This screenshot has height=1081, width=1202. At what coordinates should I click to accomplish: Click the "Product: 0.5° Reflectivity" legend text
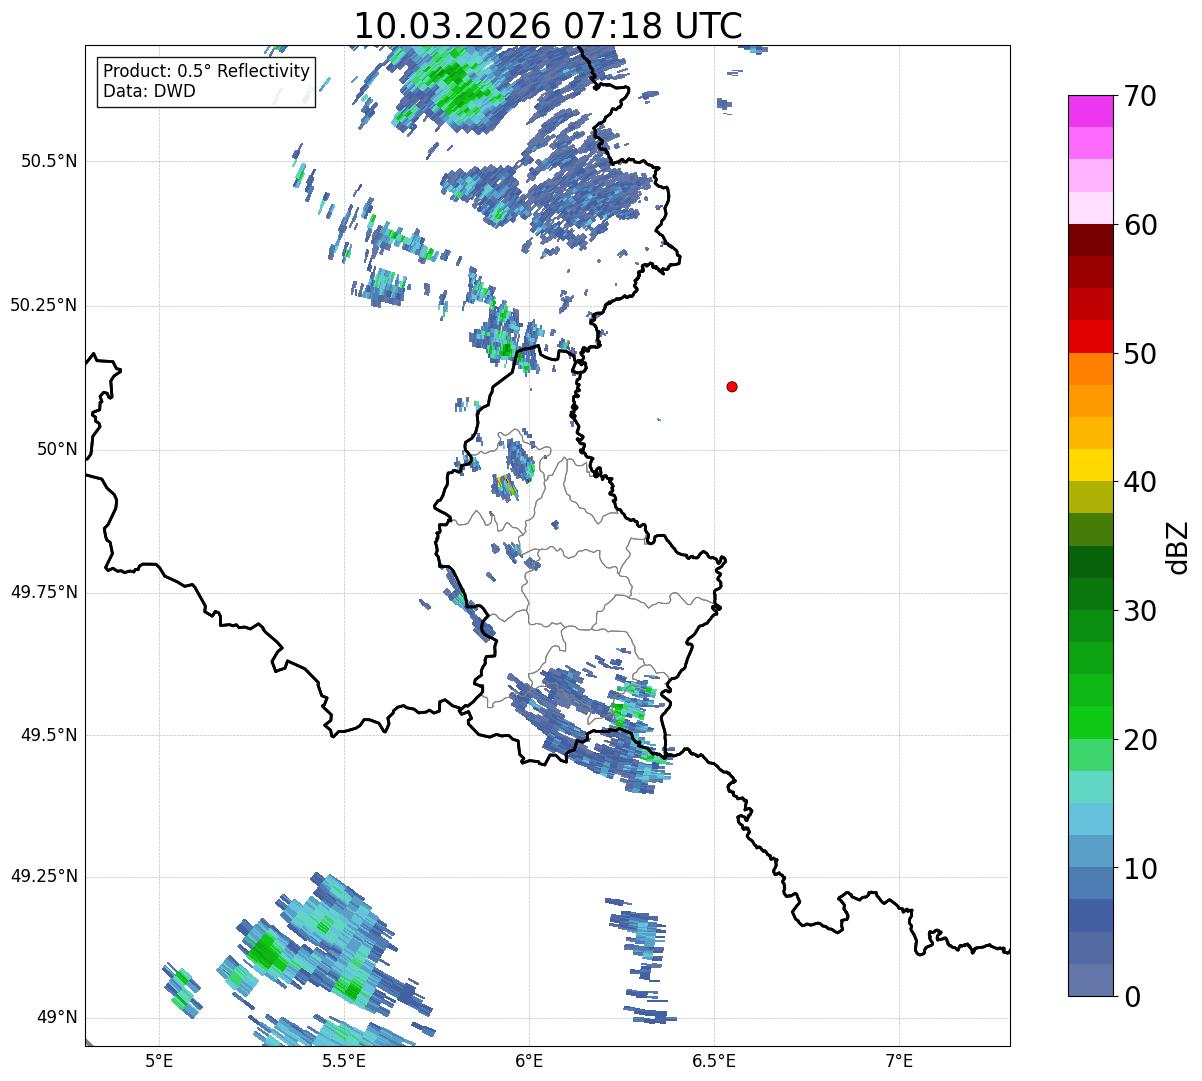[206, 72]
